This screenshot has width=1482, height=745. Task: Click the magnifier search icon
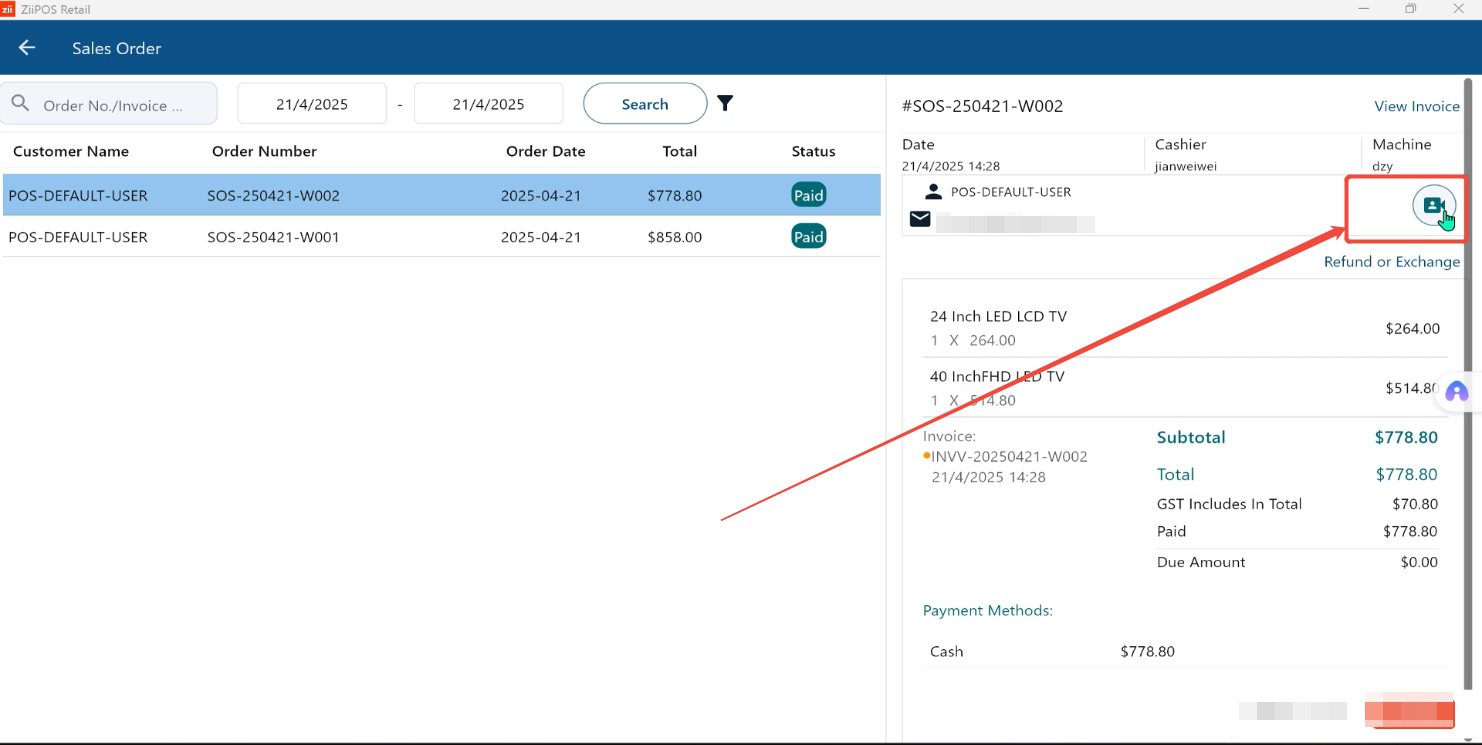[19, 103]
